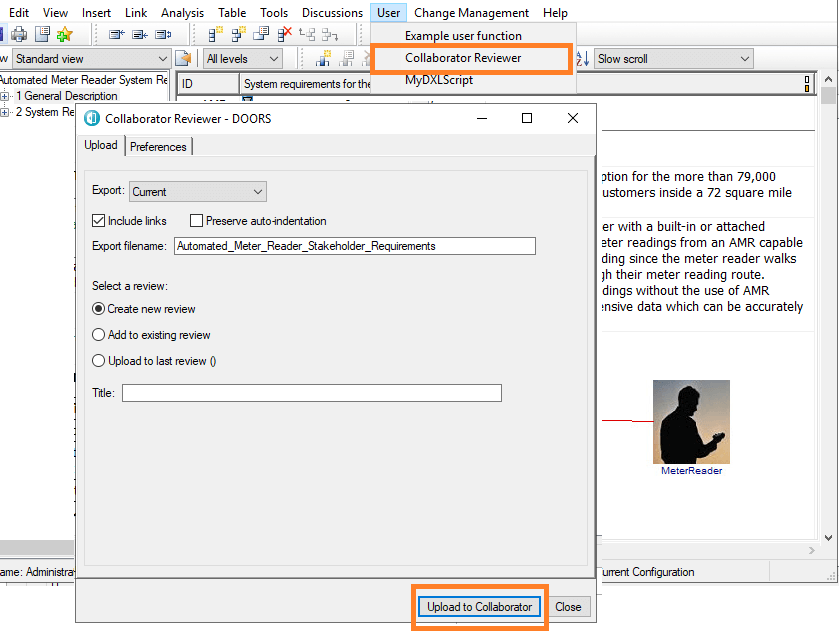Click the column options icon in header row
The height and width of the screenshot is (637, 839).
point(807,84)
